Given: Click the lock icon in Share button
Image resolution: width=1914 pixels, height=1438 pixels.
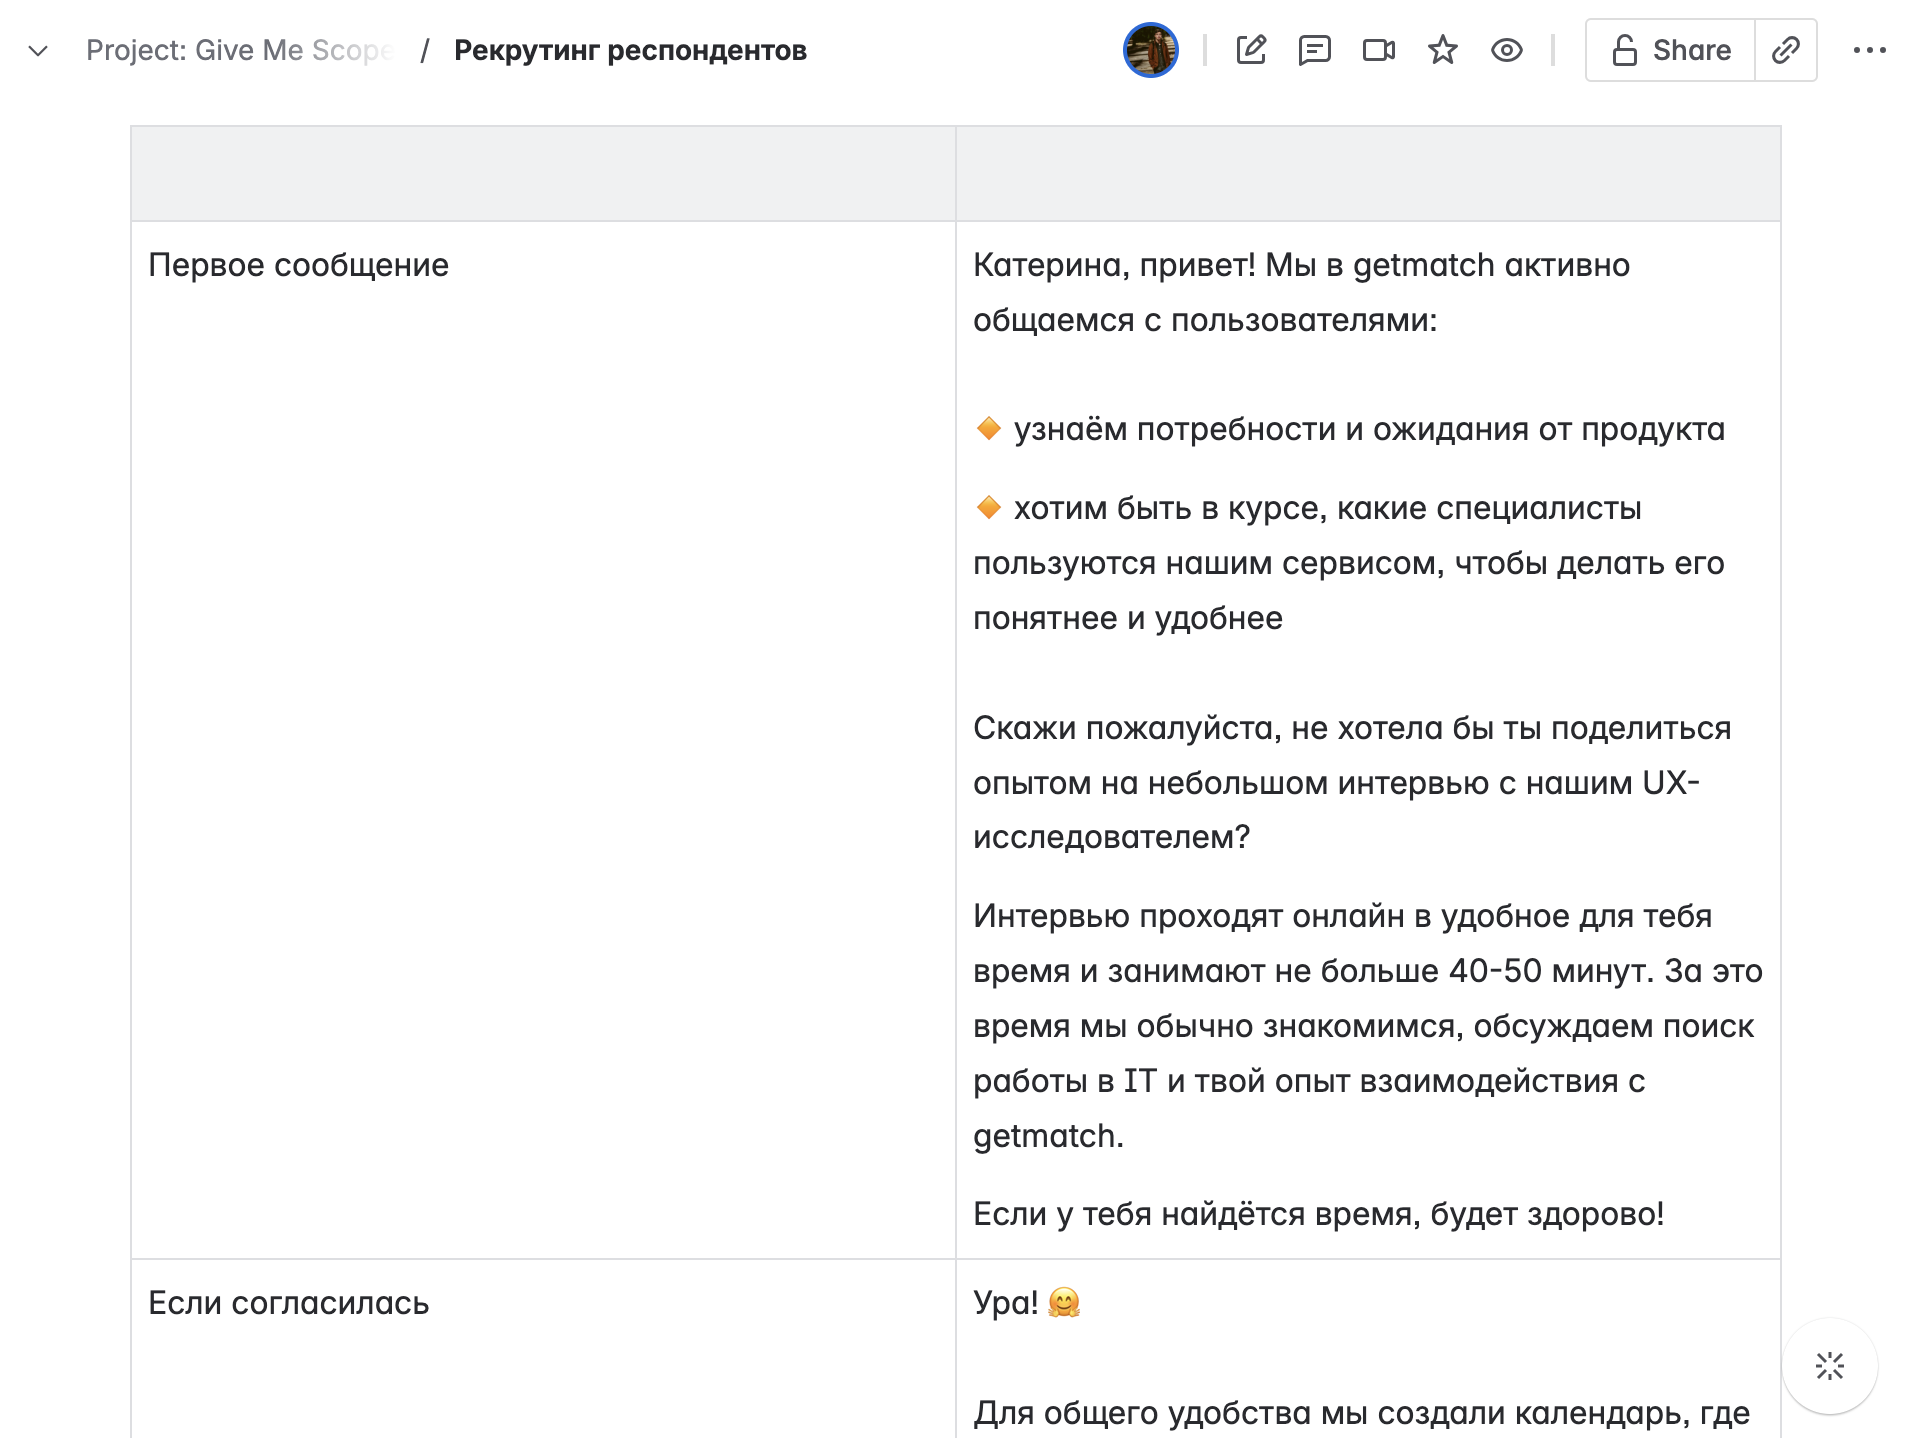Looking at the screenshot, I should 1624,50.
